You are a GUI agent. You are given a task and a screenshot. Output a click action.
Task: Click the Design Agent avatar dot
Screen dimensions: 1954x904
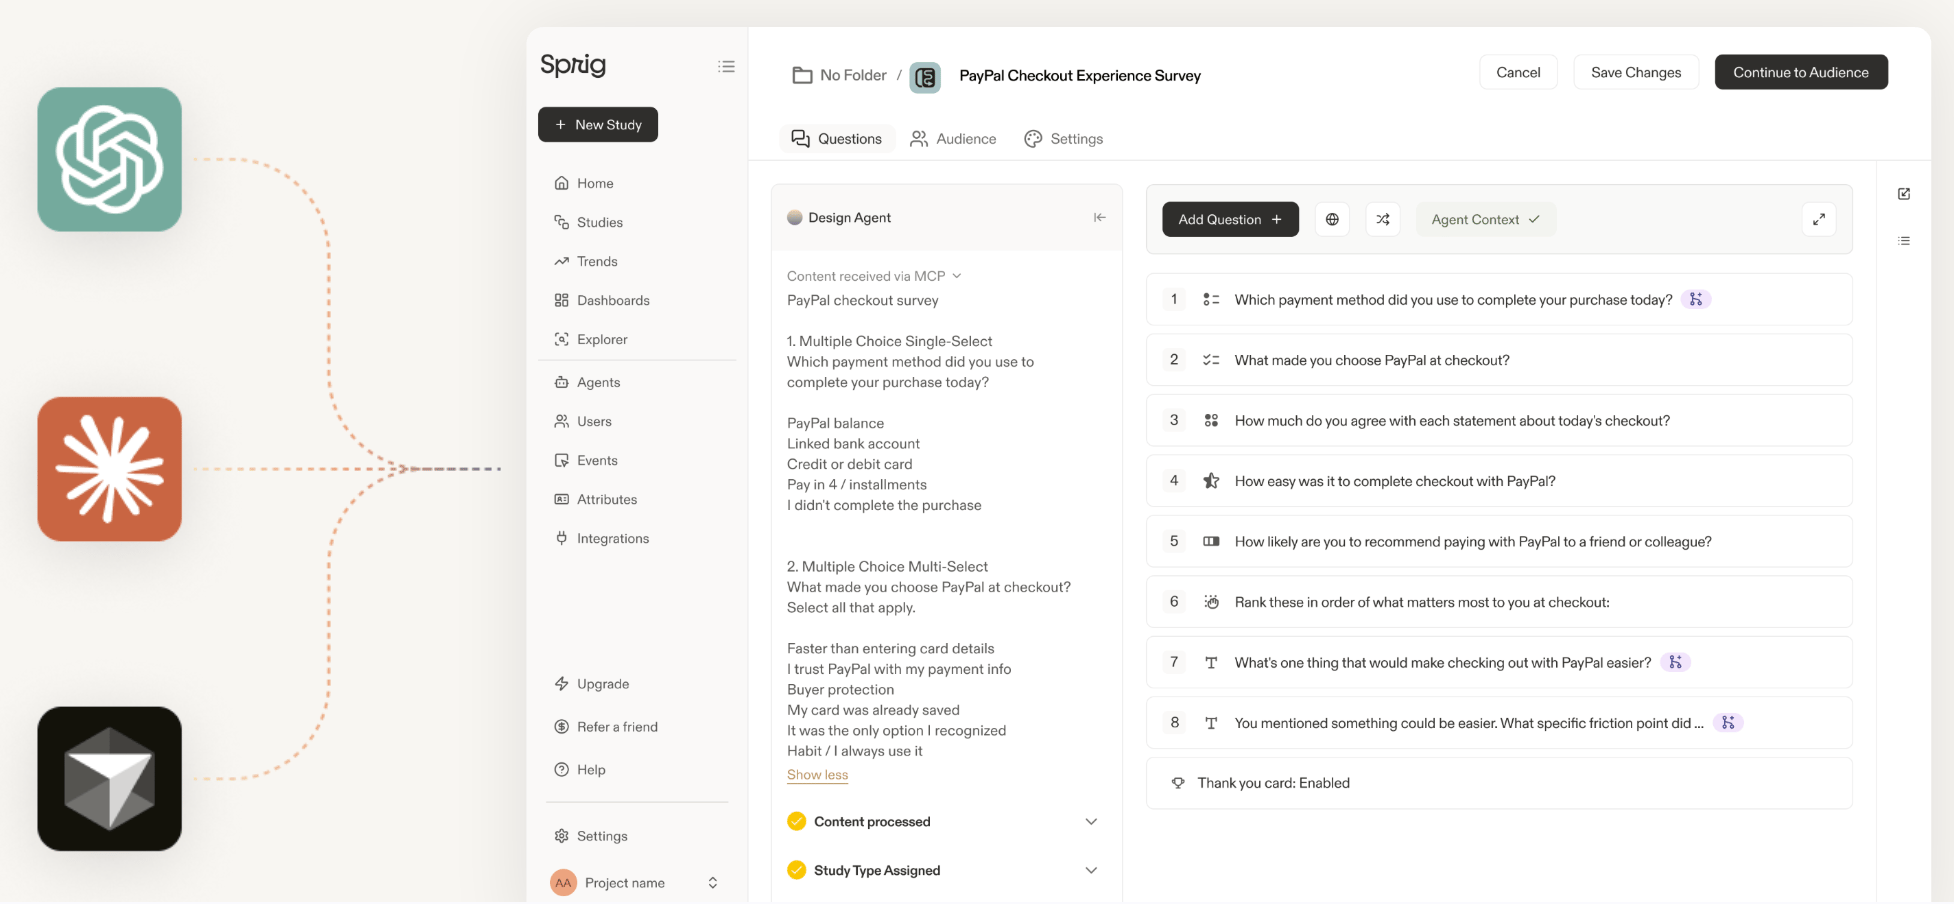[x=795, y=217]
